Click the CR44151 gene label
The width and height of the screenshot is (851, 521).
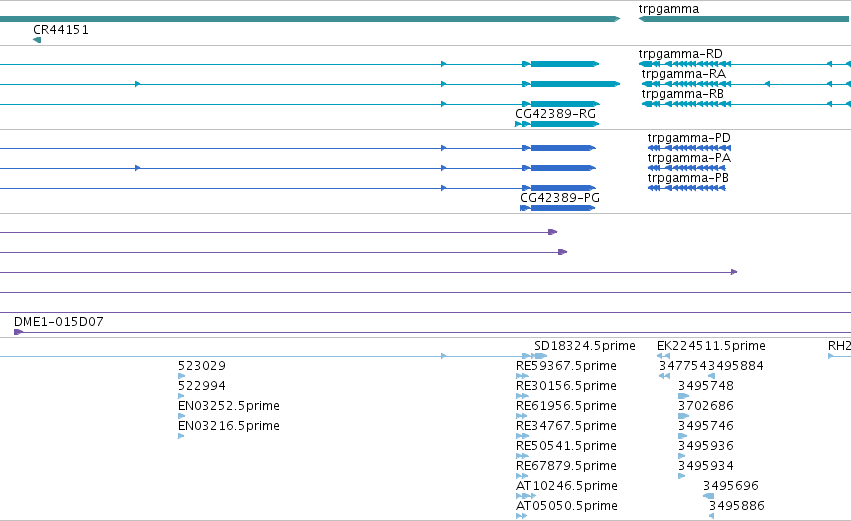pyautogui.click(x=61, y=30)
